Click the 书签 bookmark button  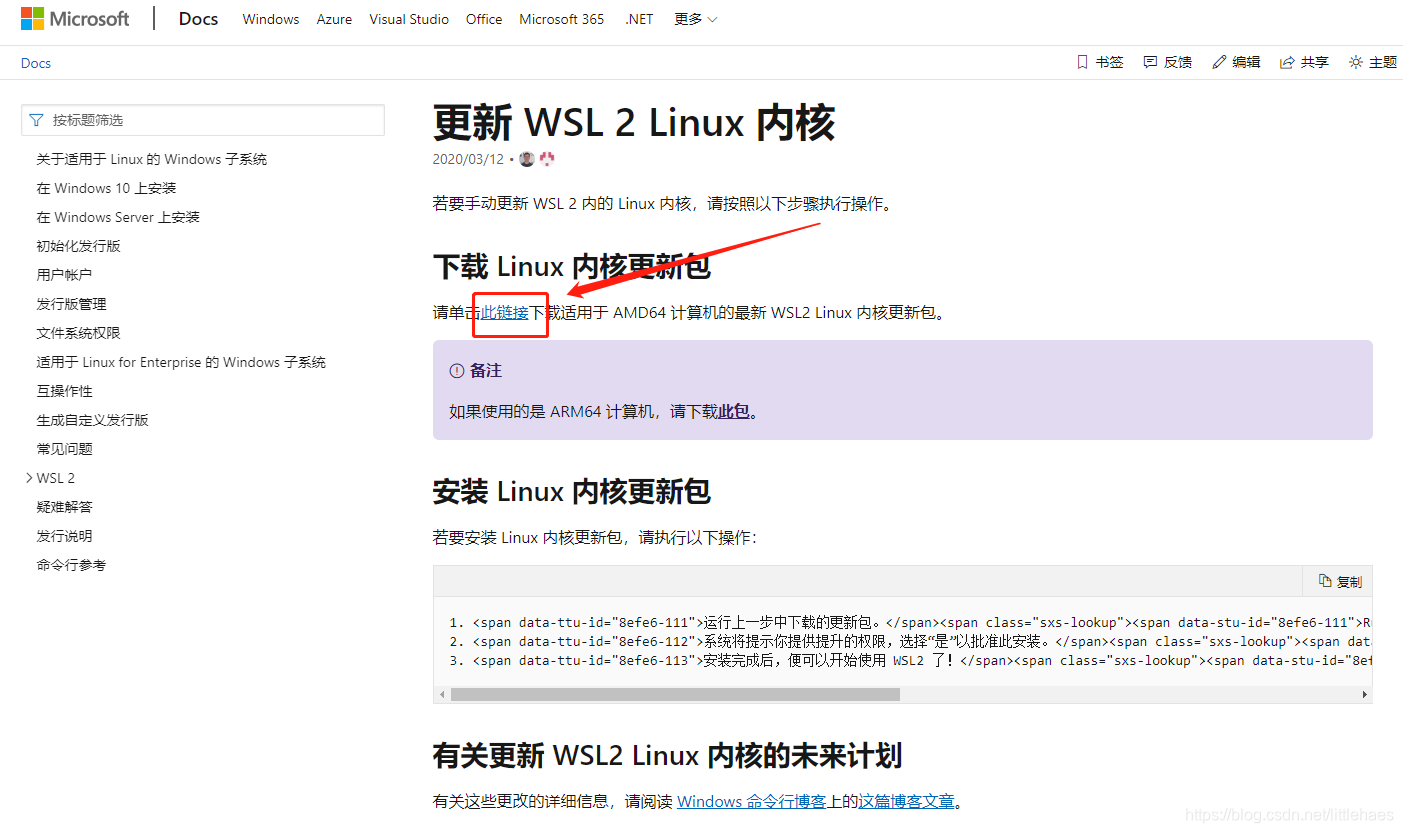1100,62
